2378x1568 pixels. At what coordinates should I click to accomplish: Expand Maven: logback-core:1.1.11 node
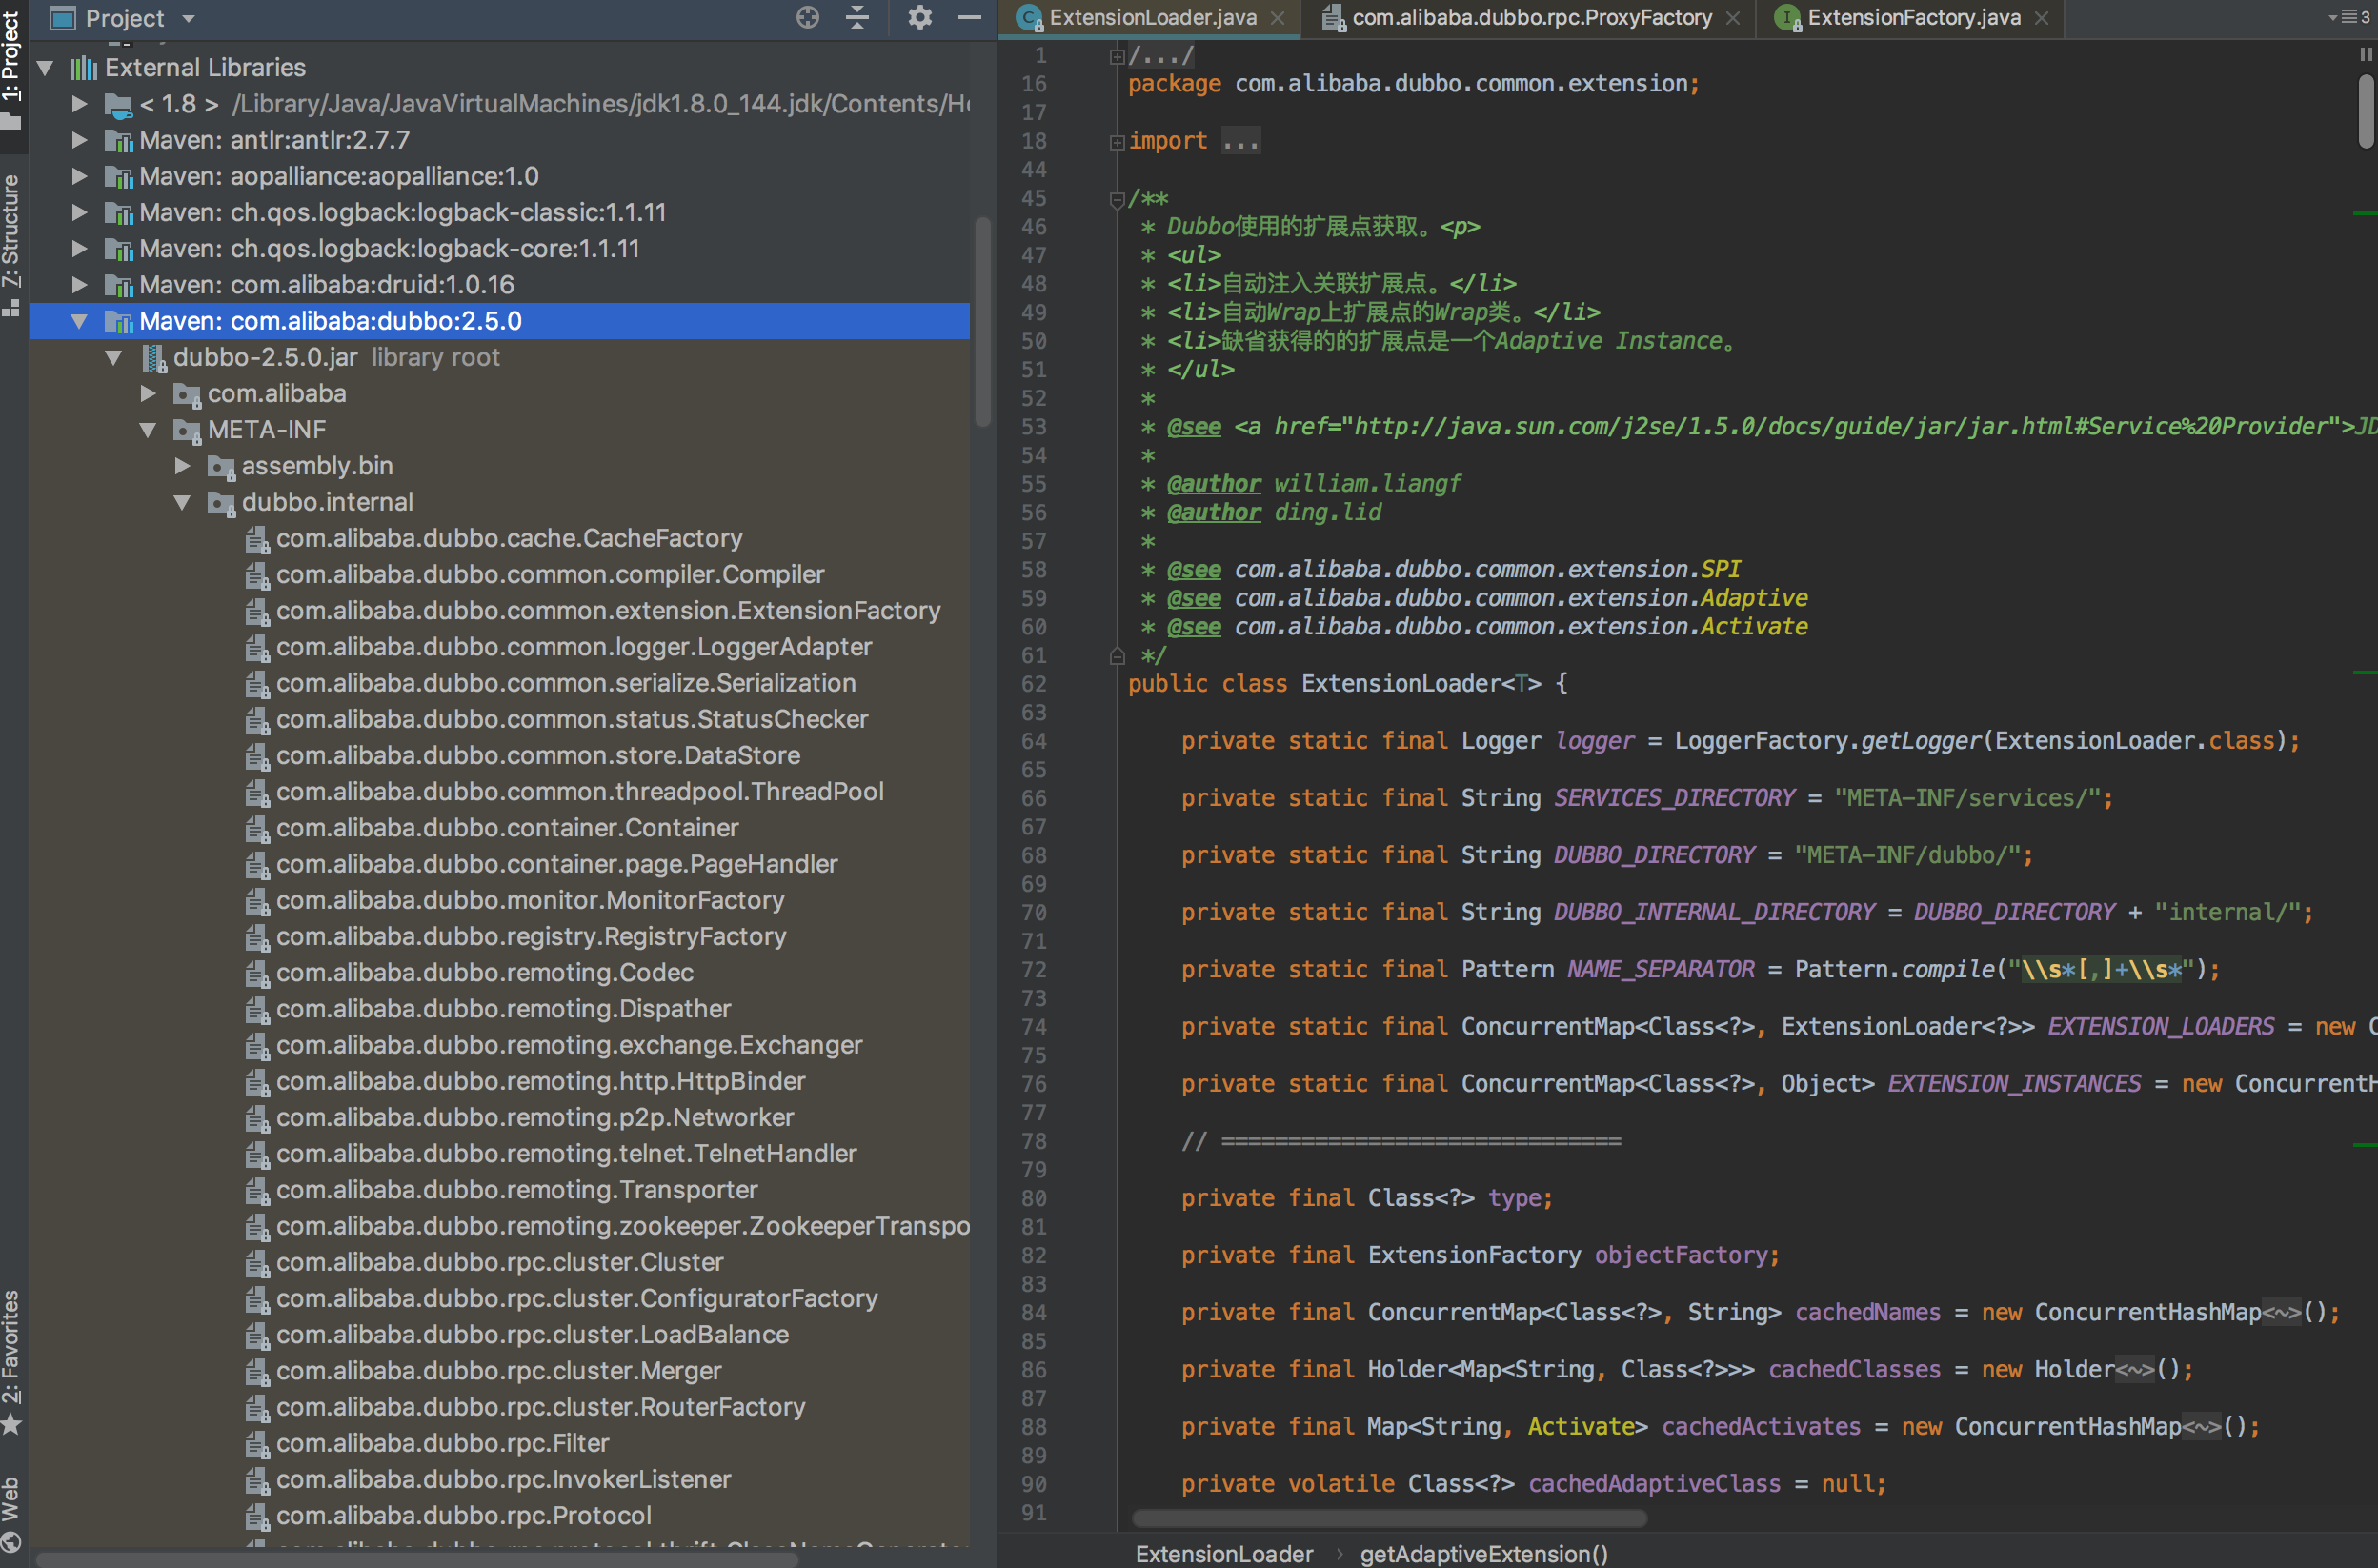[x=80, y=248]
